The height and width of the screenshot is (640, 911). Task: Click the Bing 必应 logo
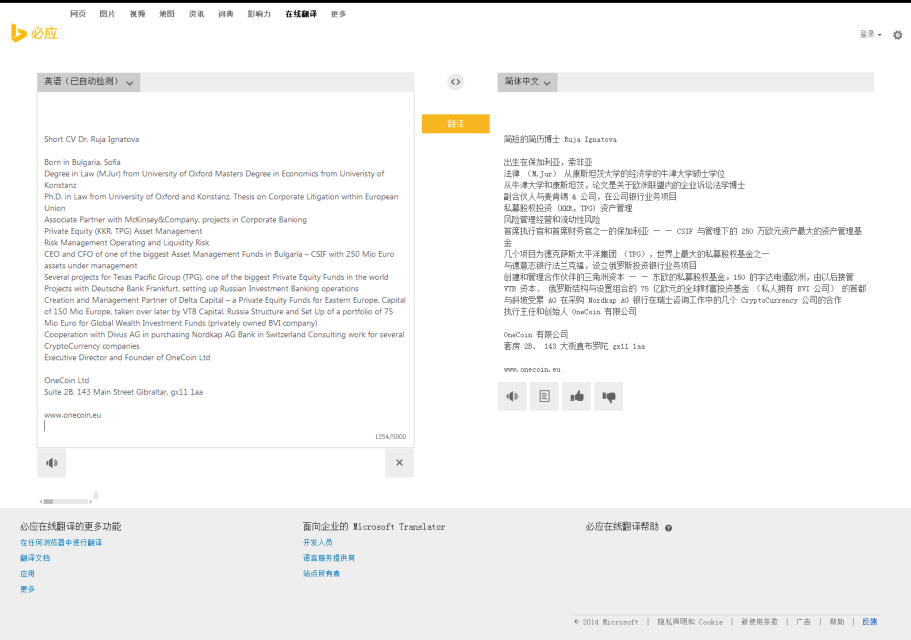point(34,33)
